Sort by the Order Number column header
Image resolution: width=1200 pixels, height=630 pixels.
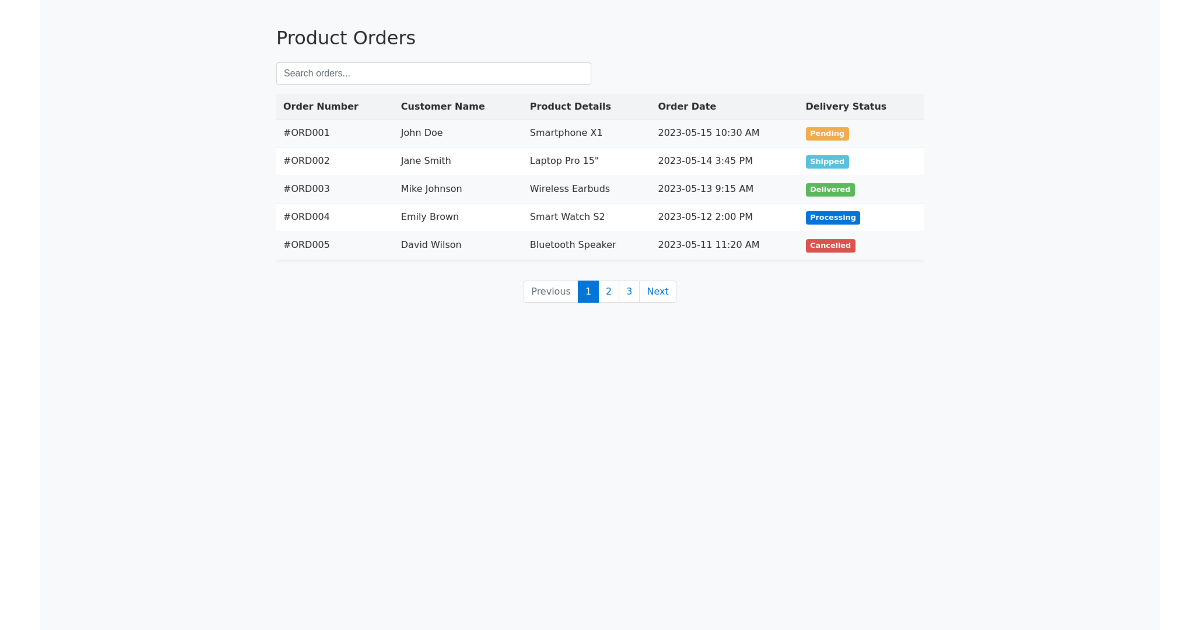[321, 106]
